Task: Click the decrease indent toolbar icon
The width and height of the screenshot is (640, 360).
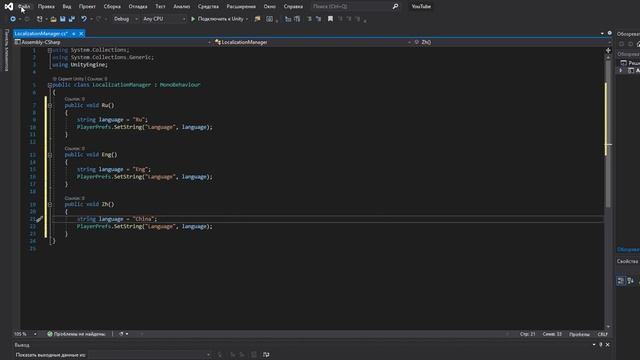Action: pos(309,19)
